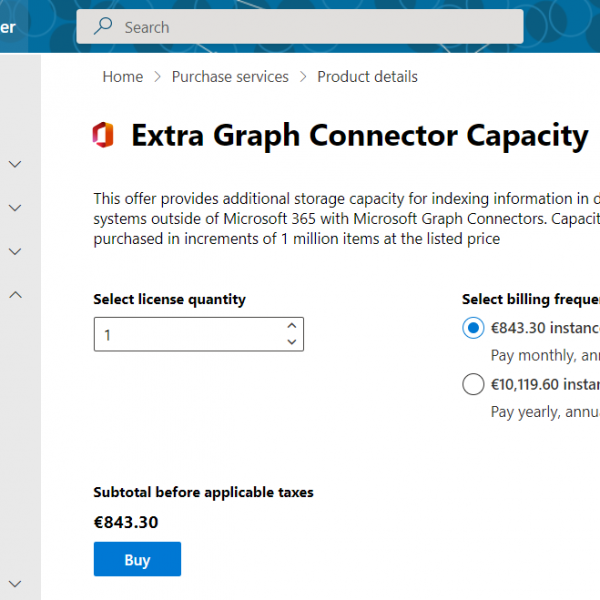Screen dimensions: 600x600
Task: Open the Purchase services breadcrumb link
Action: 230,77
